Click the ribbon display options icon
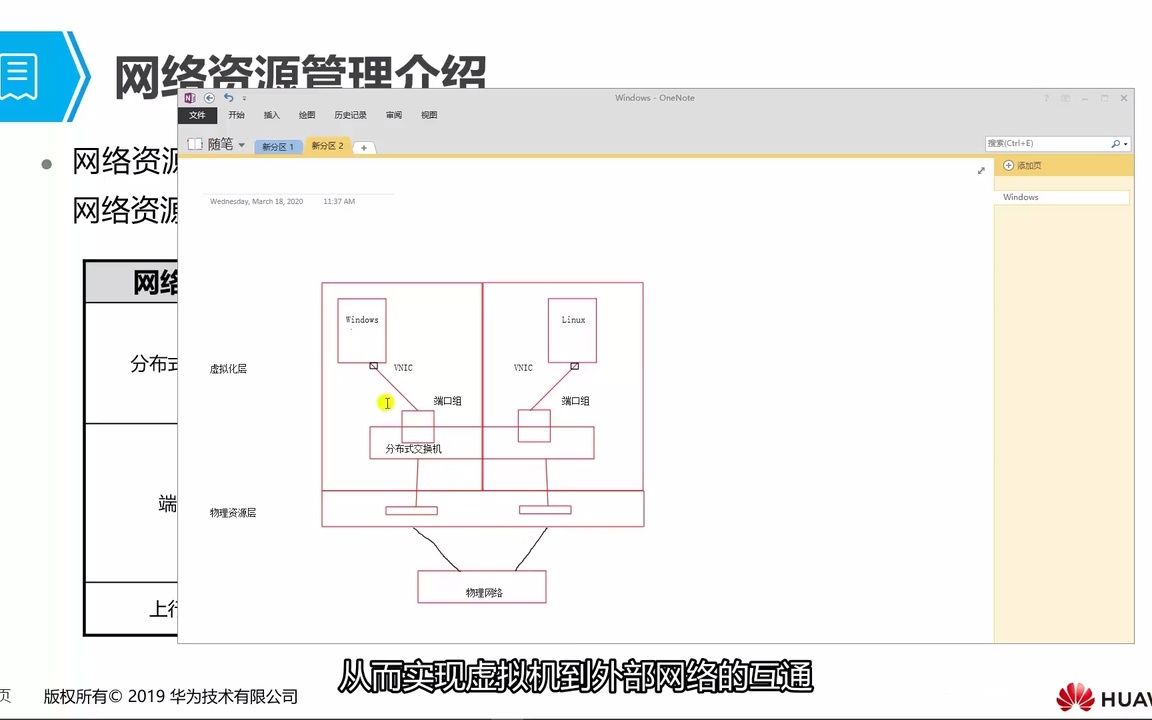The image size is (1152, 720). point(1065,98)
